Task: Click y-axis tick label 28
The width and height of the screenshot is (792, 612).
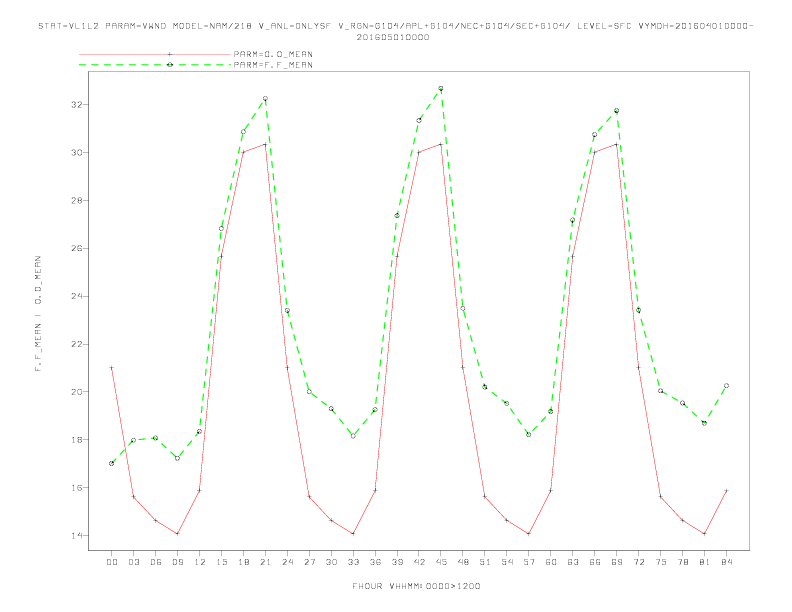Action: tap(77, 200)
